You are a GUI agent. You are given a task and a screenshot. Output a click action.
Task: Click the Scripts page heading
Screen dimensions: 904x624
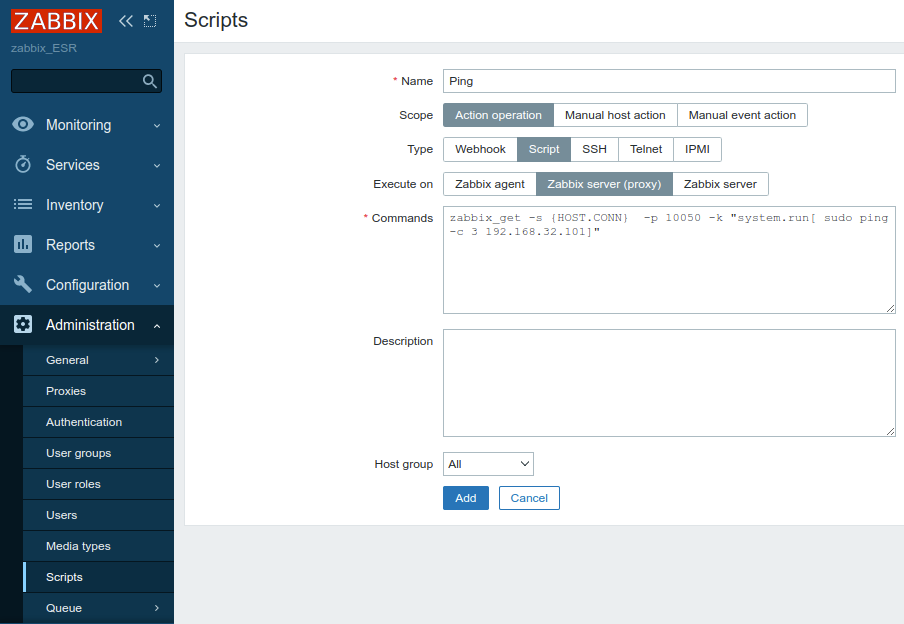[x=216, y=20]
